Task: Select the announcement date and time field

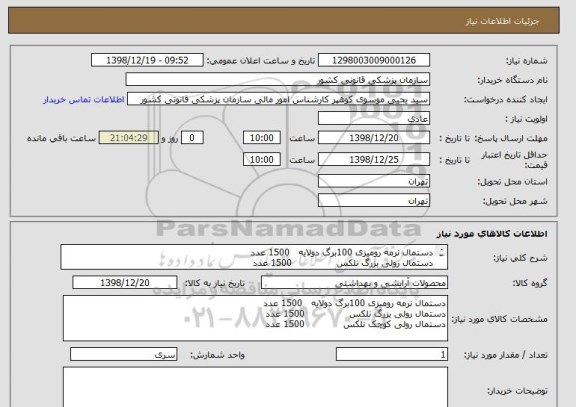Action: click(147, 60)
